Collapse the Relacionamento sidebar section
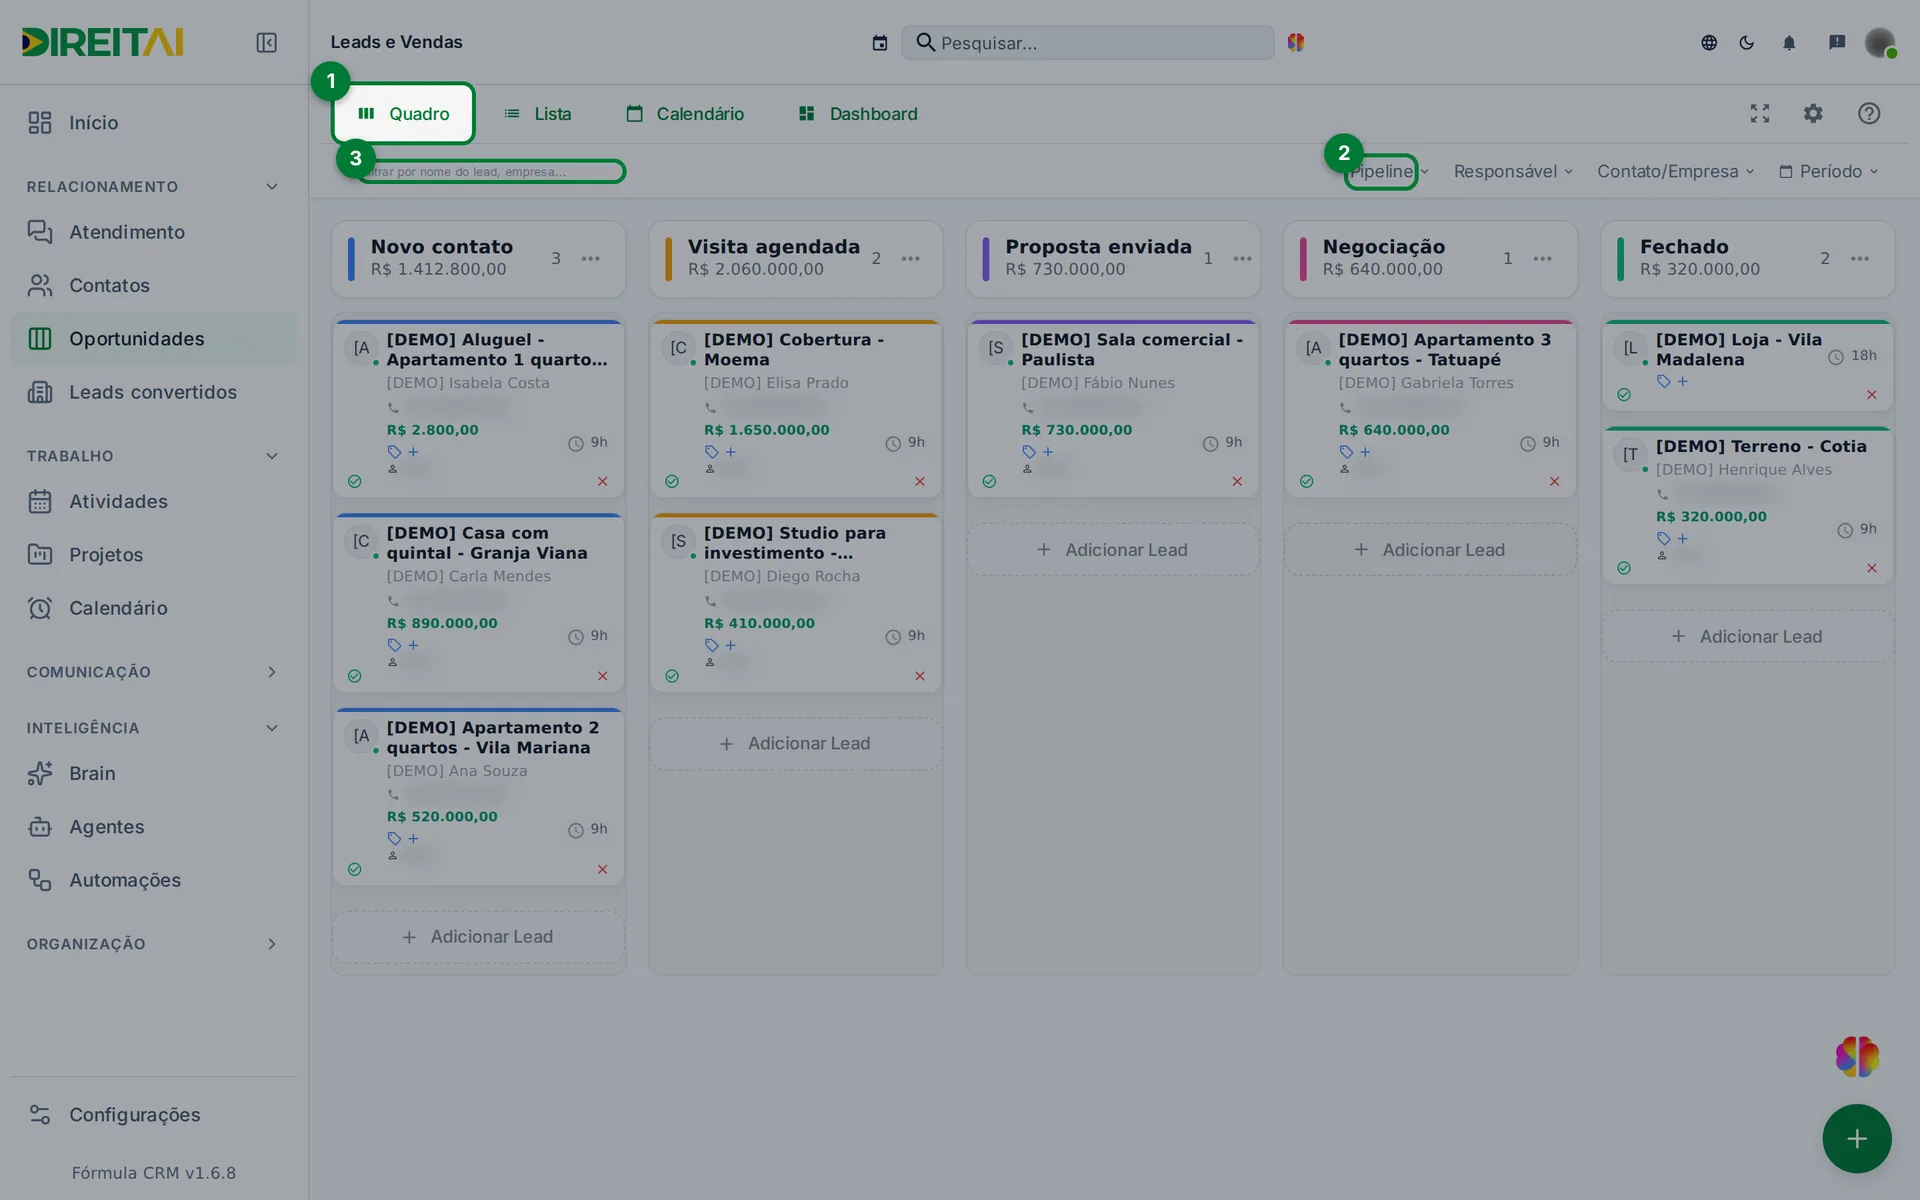 272,187
